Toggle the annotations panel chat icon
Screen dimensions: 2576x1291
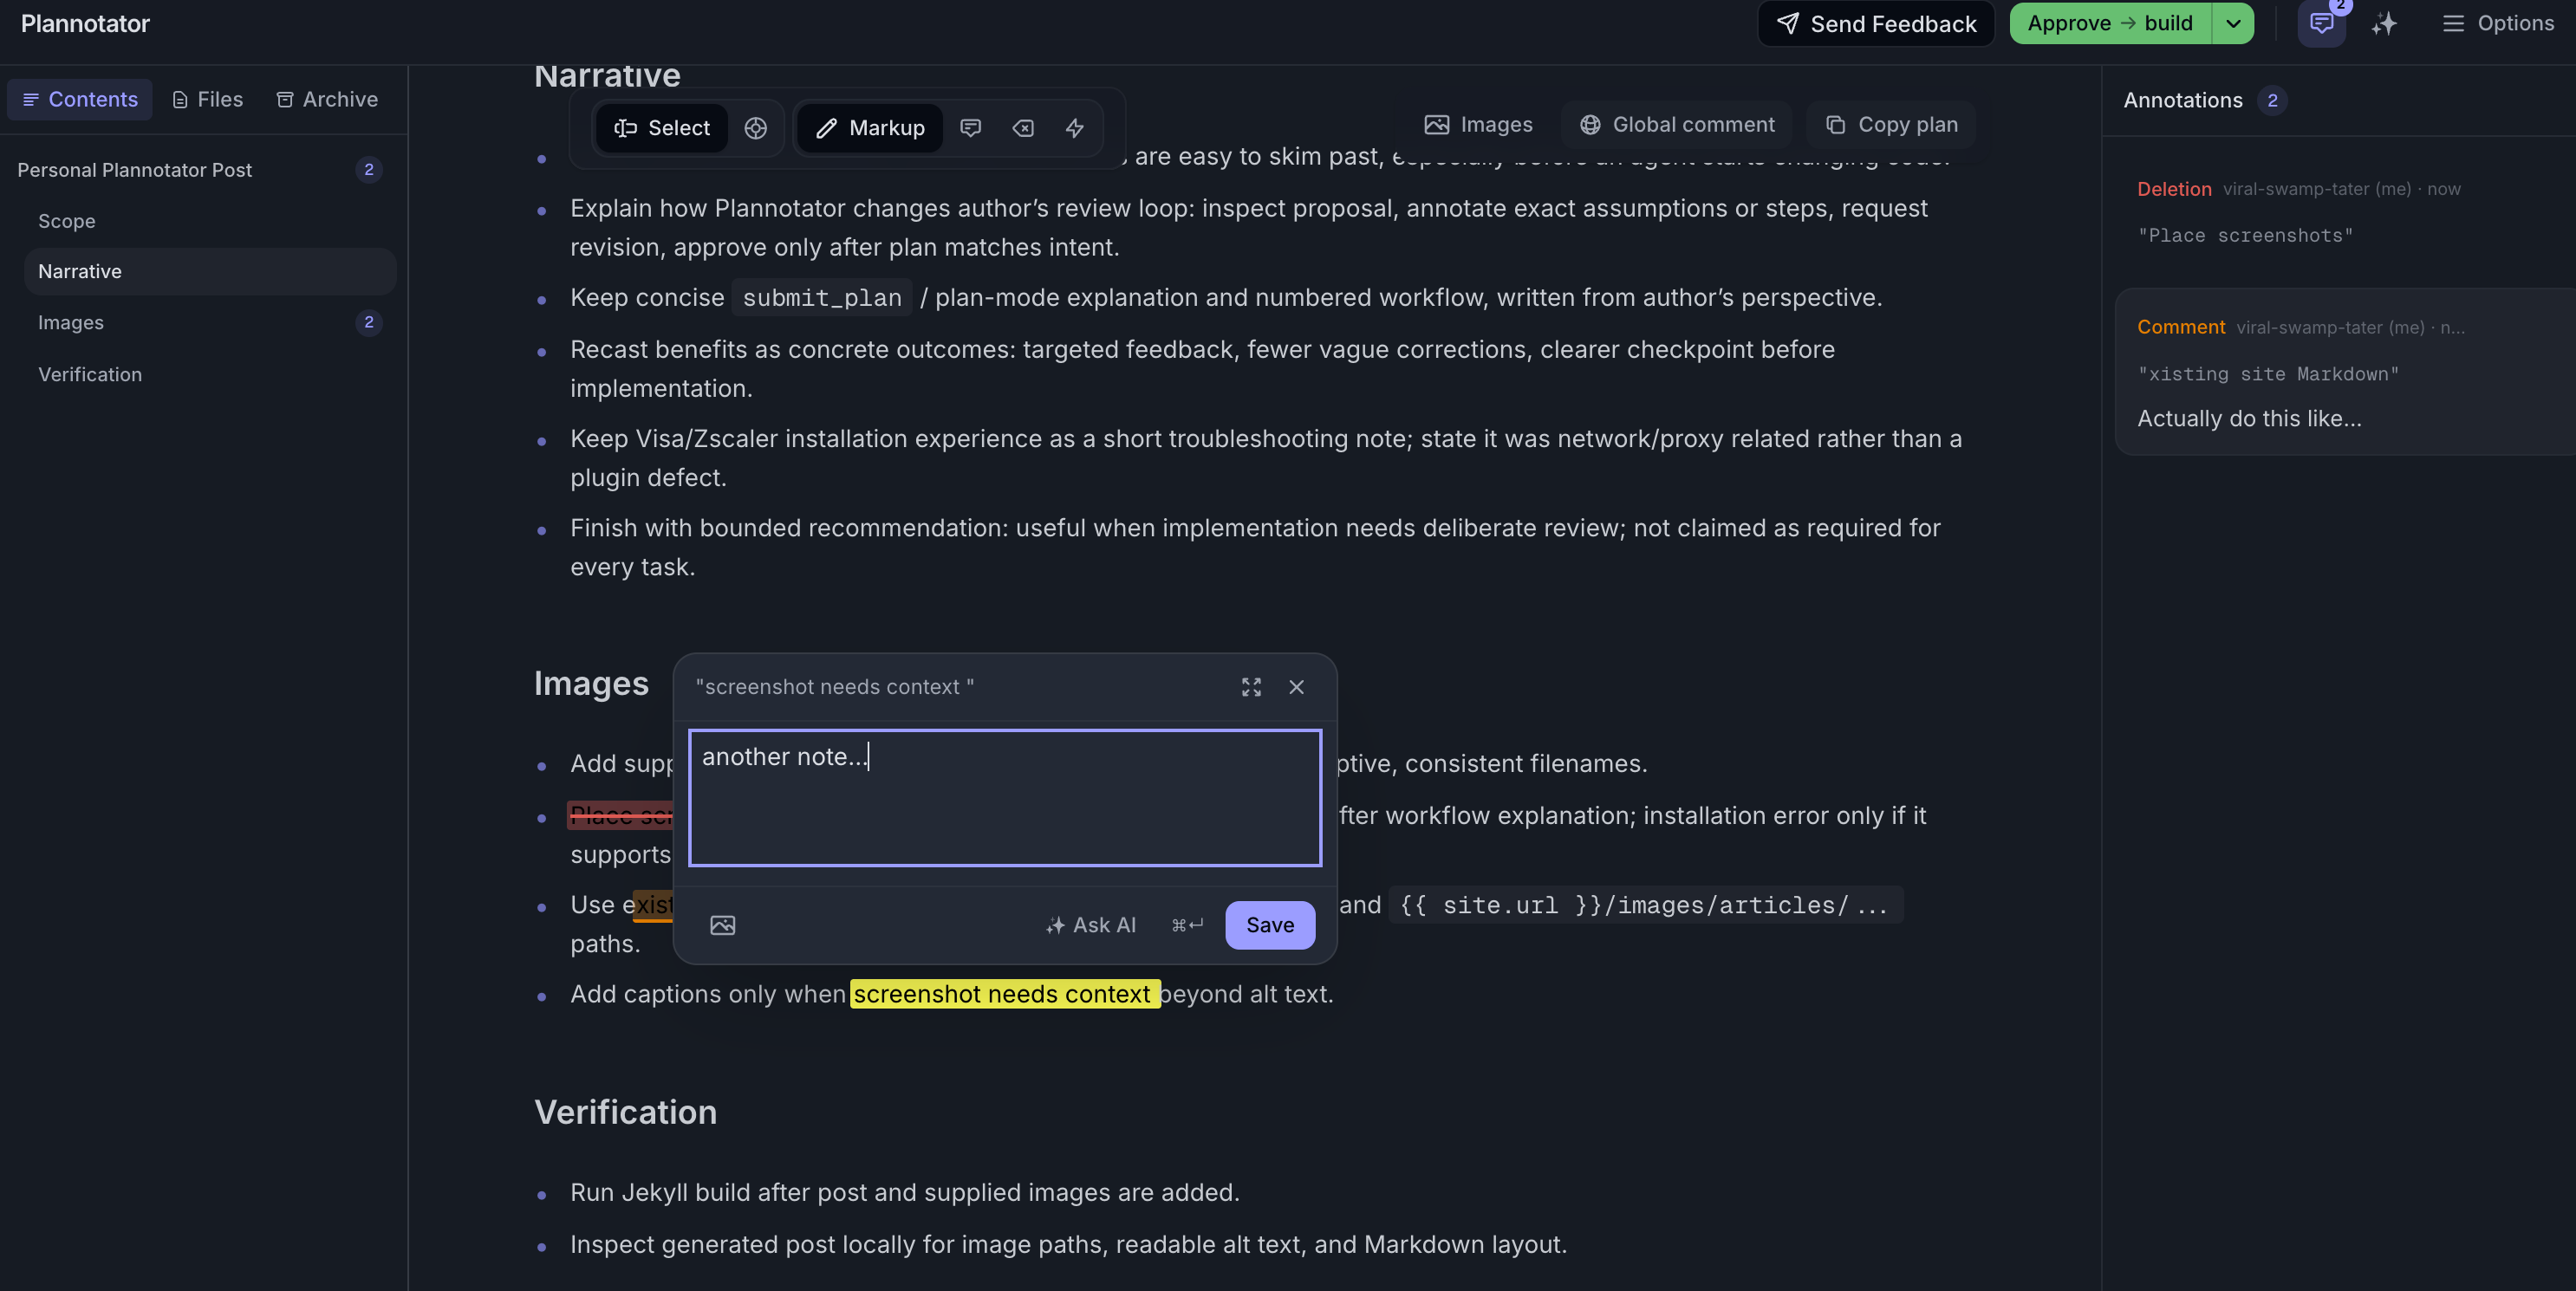tap(2321, 24)
